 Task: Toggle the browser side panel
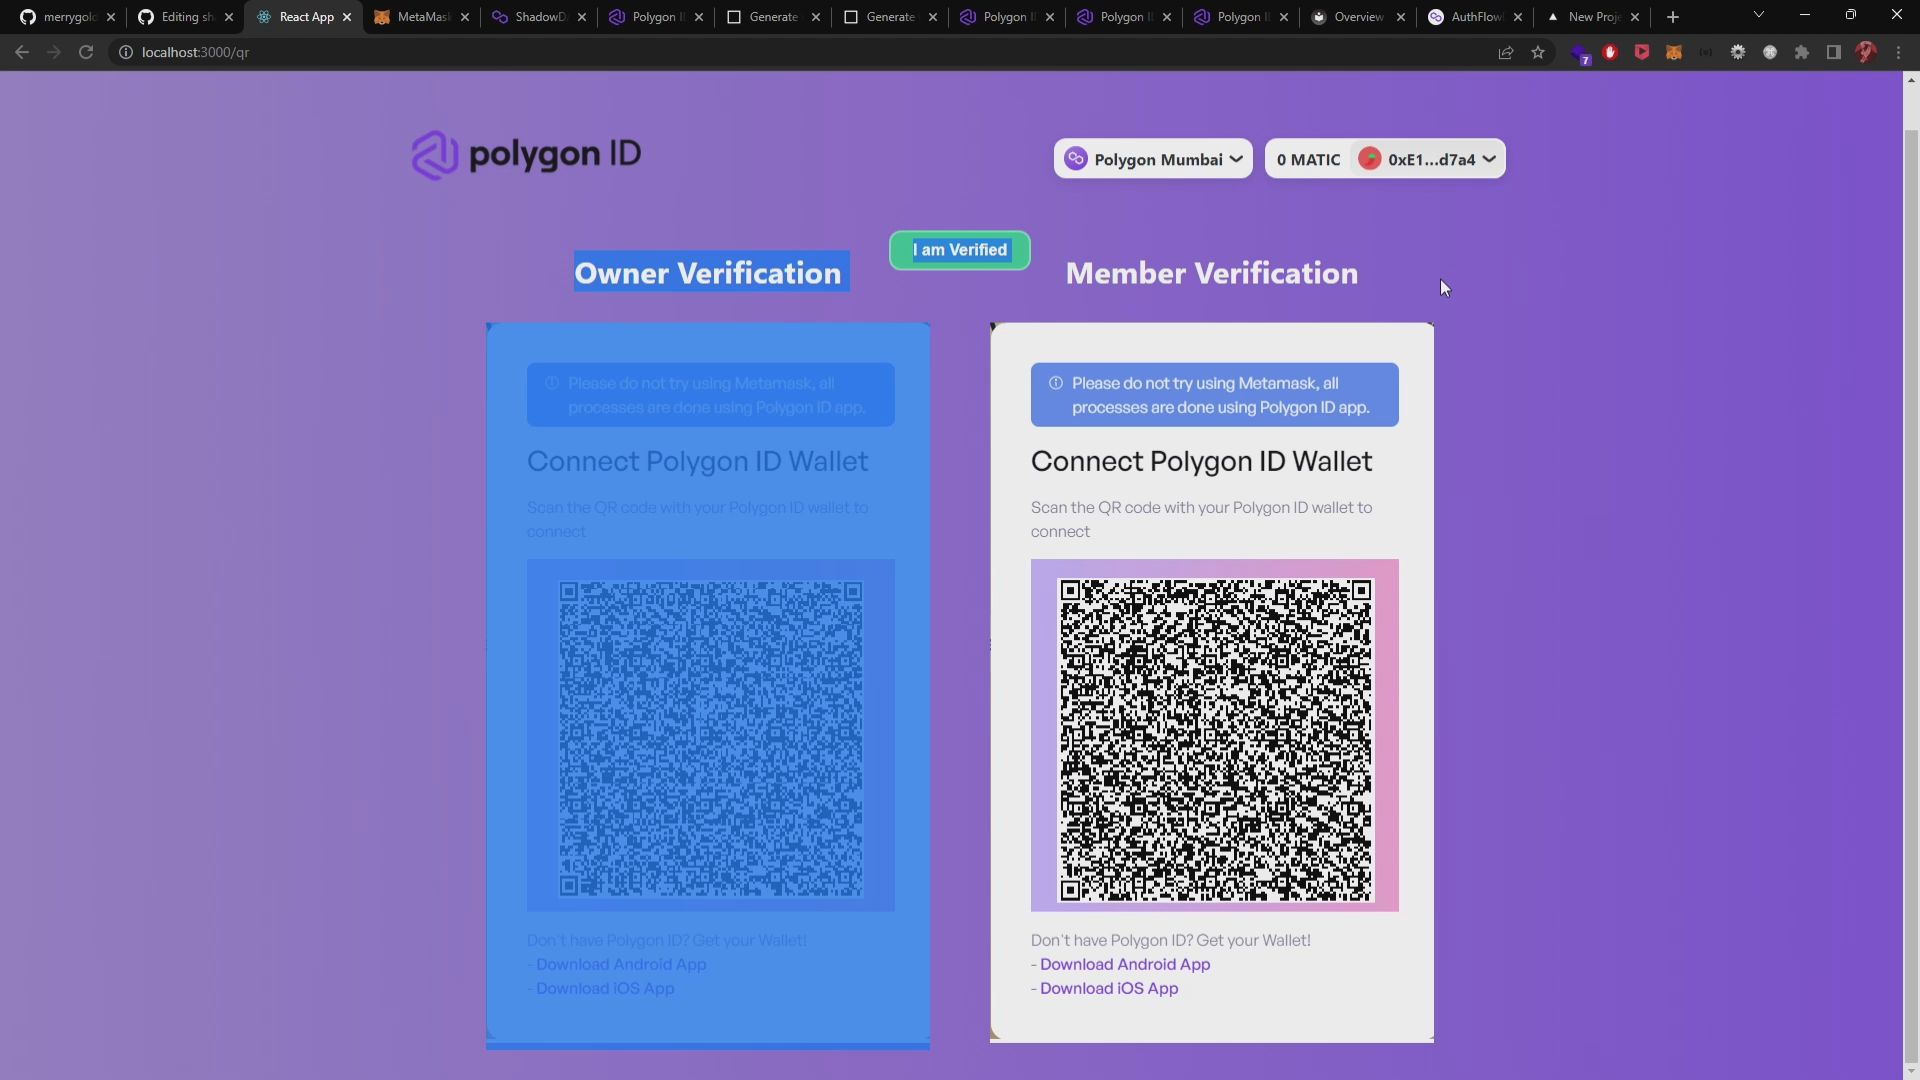tap(1834, 52)
